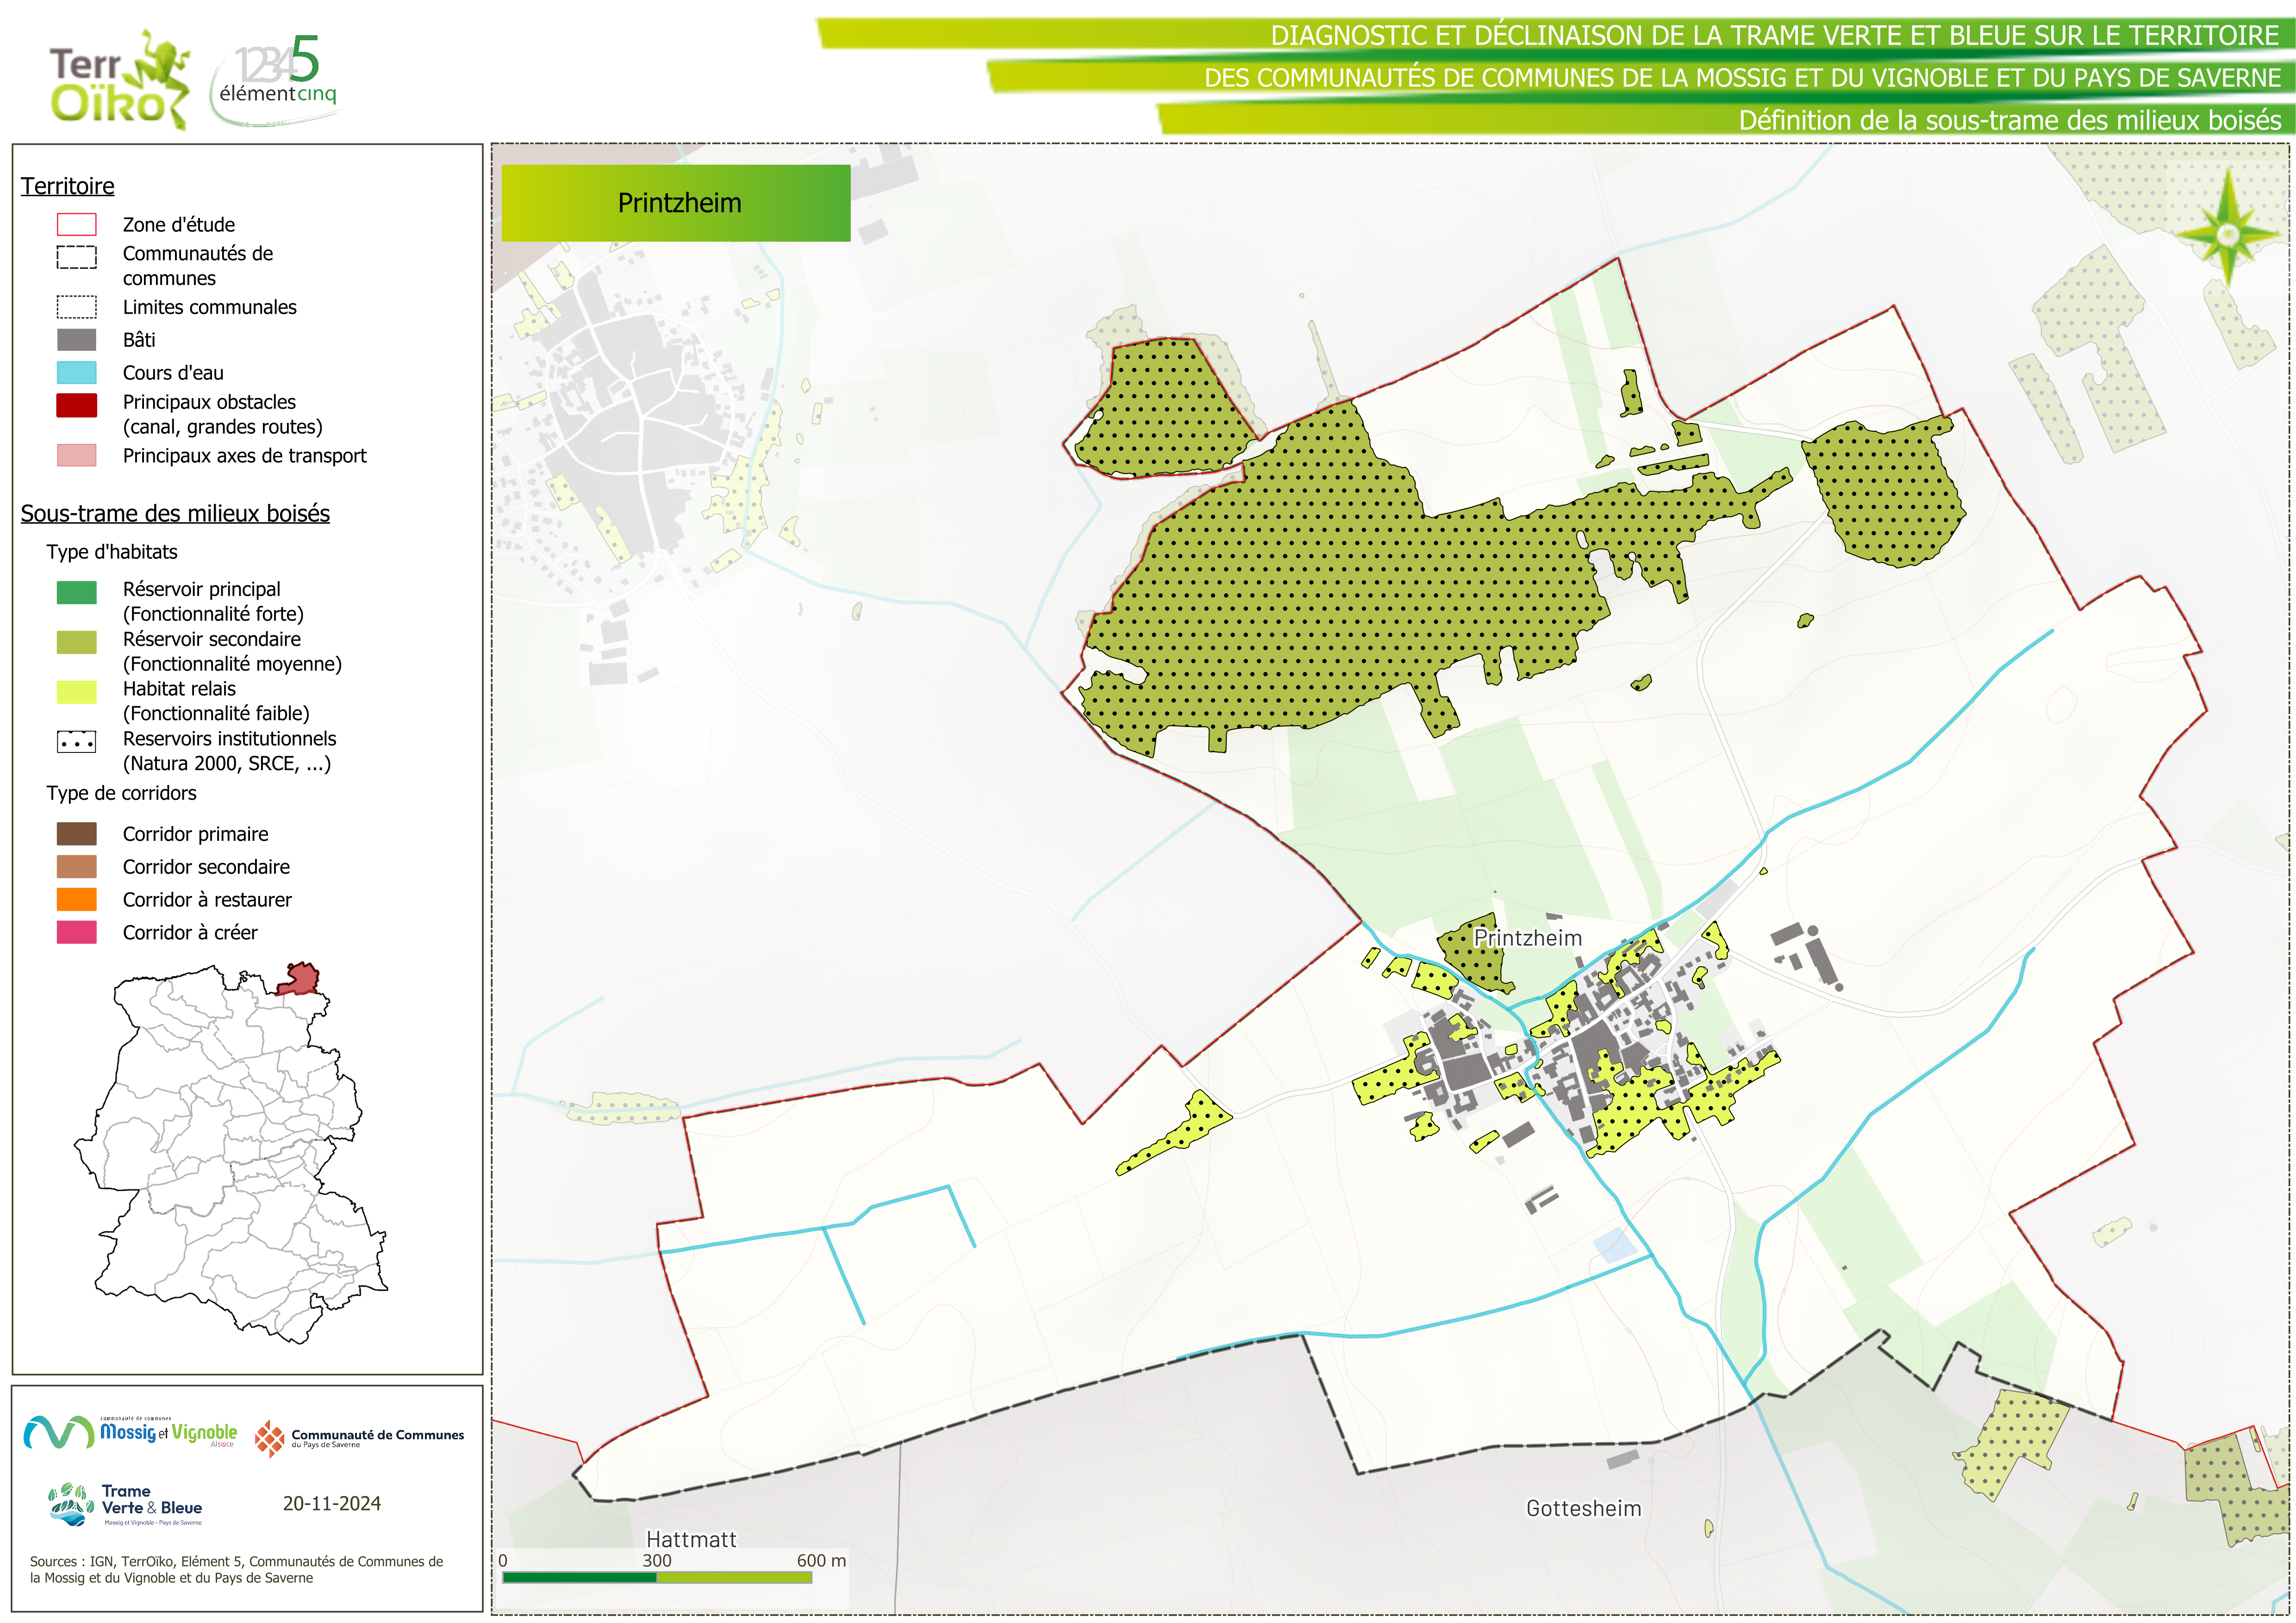Click the Trame Verte & Bleue logo
Viewport: 2296px width, 1623px height.
point(126,1503)
